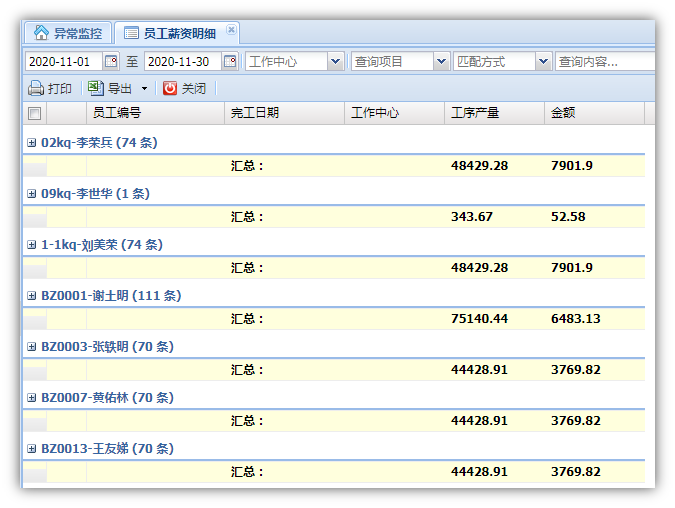Expand the BZ0003-张轶明 group

click(x=31, y=347)
